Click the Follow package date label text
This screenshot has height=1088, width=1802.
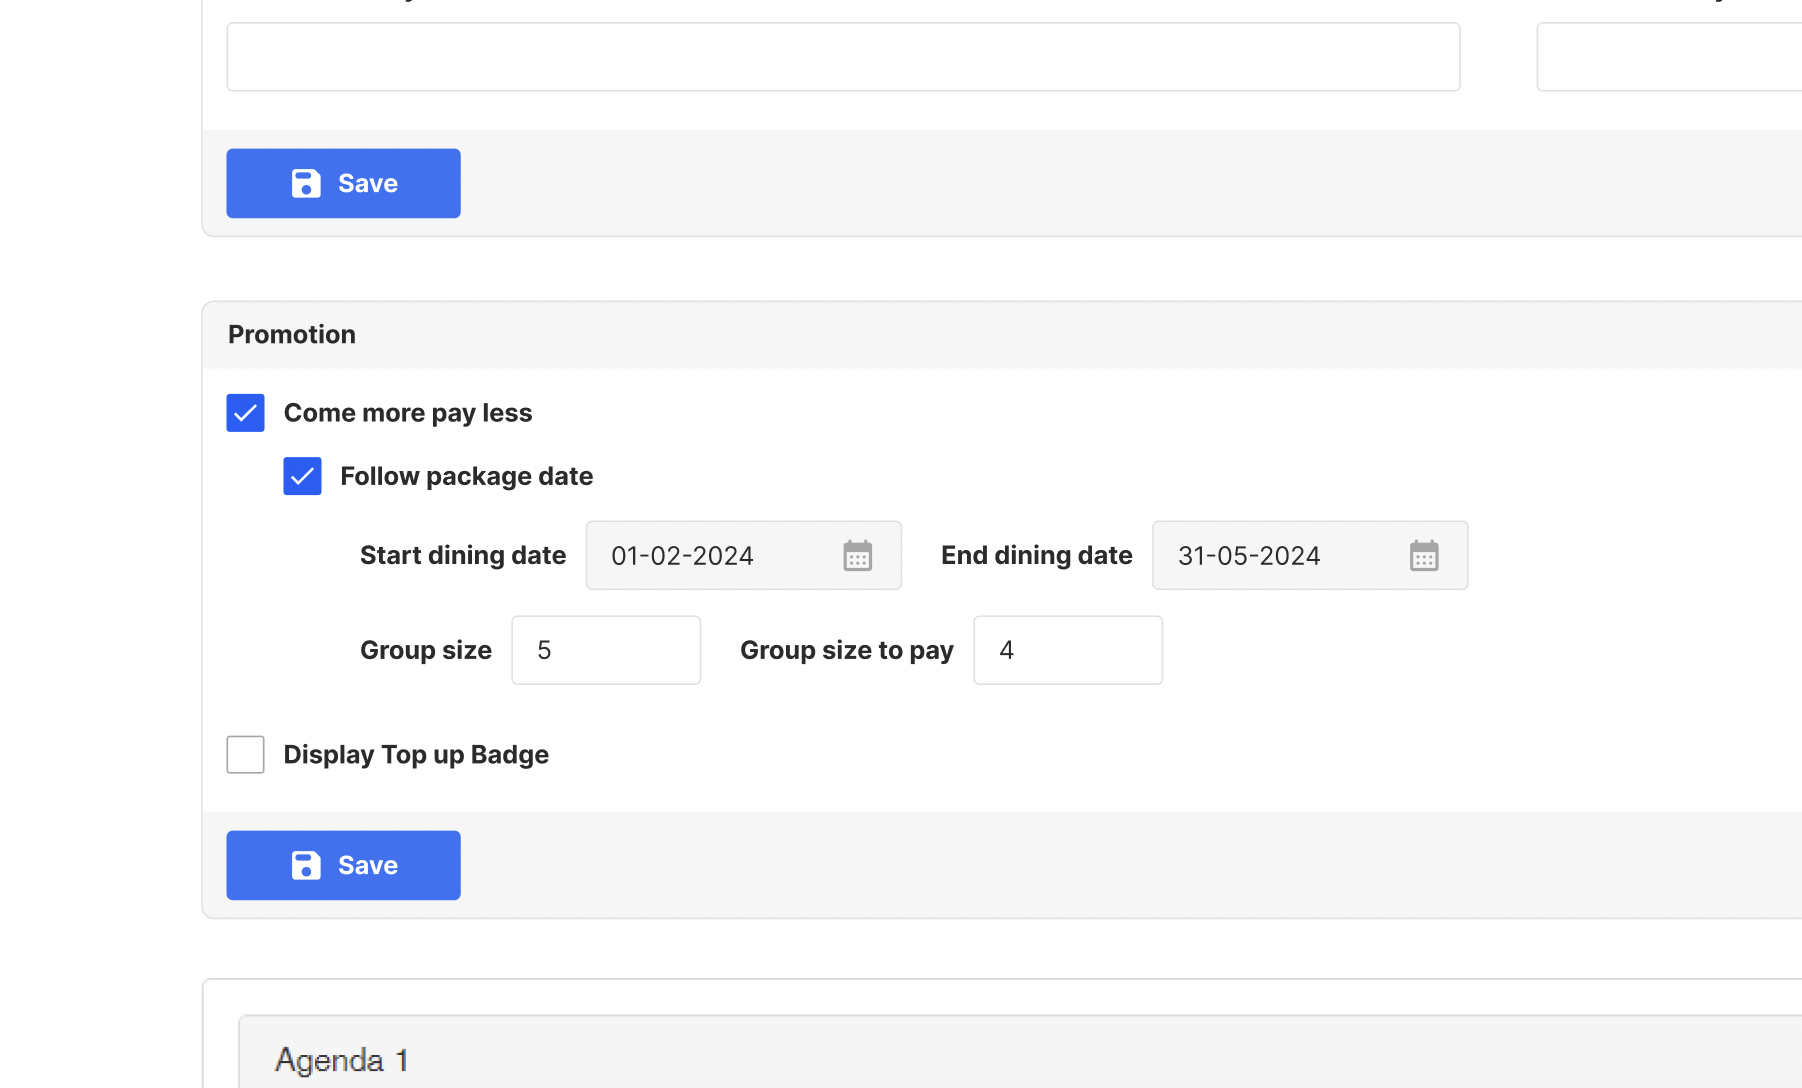pyautogui.click(x=466, y=476)
